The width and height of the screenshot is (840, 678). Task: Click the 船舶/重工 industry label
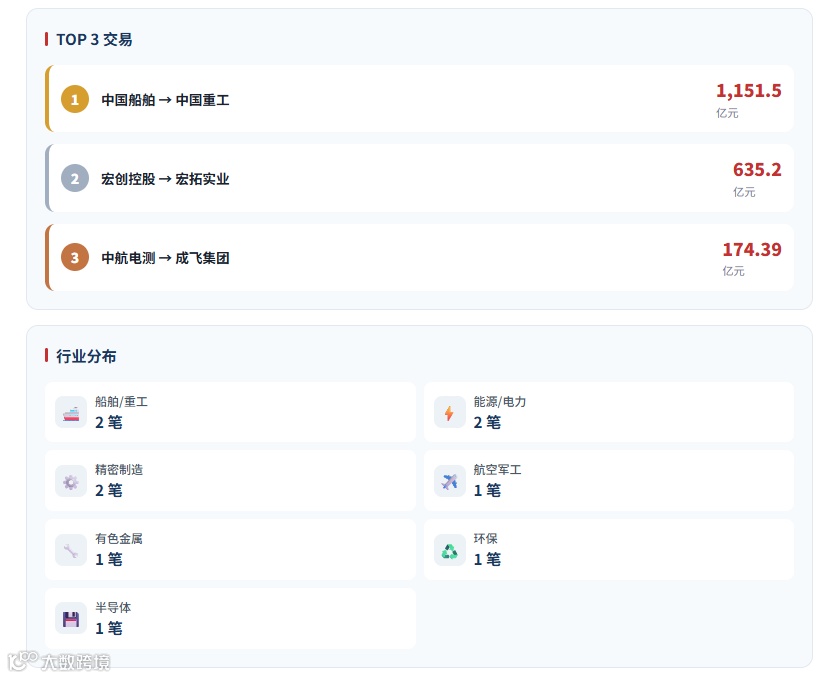coord(122,402)
